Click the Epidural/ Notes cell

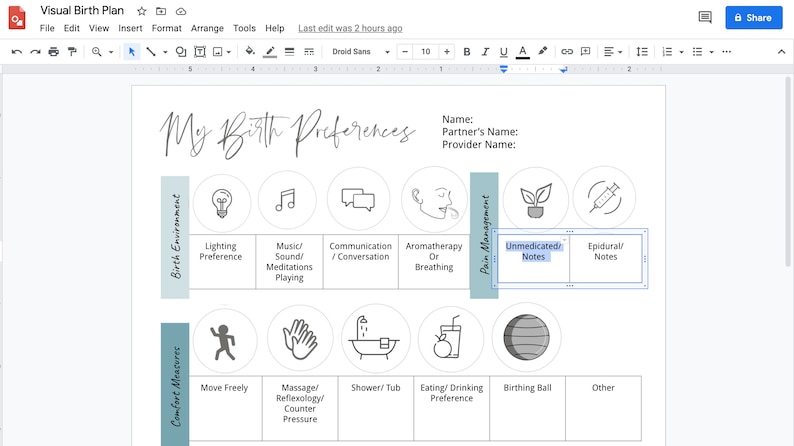coord(606,258)
